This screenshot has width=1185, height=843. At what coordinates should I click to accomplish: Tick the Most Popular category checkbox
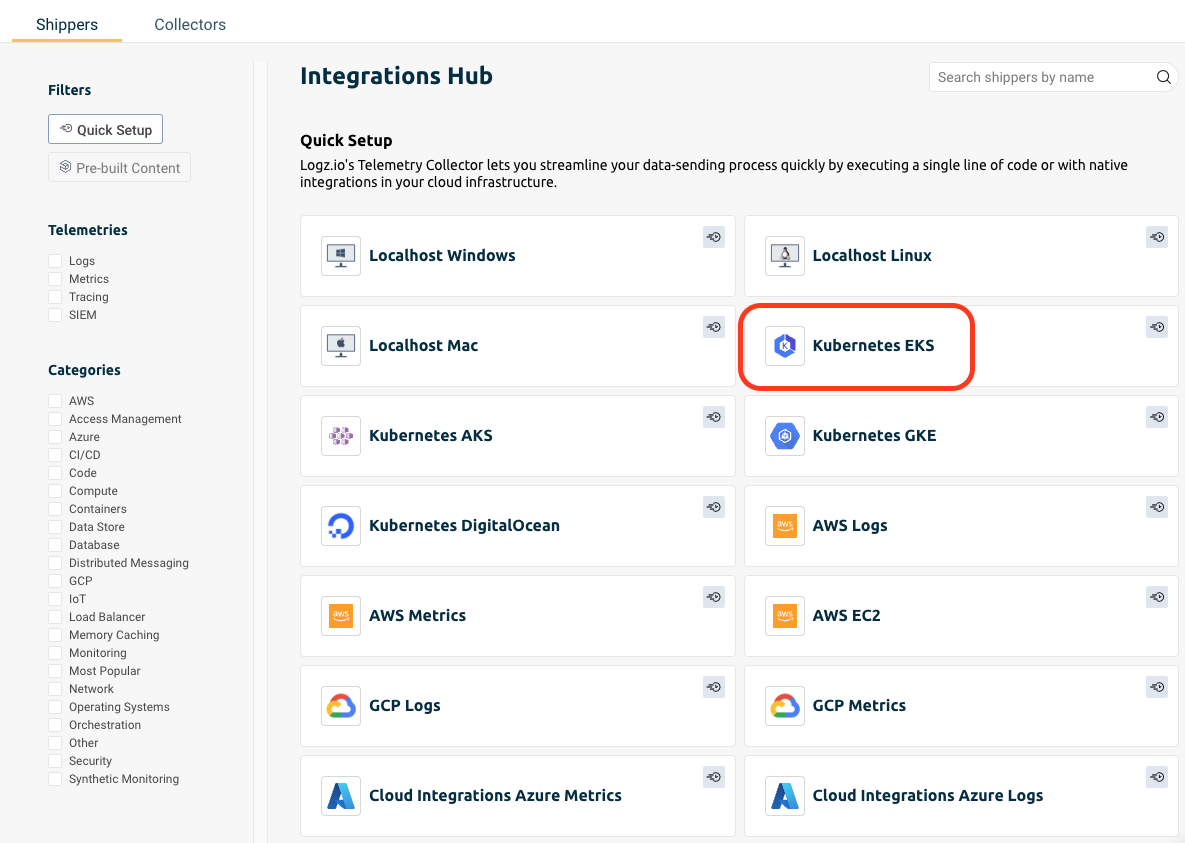55,671
